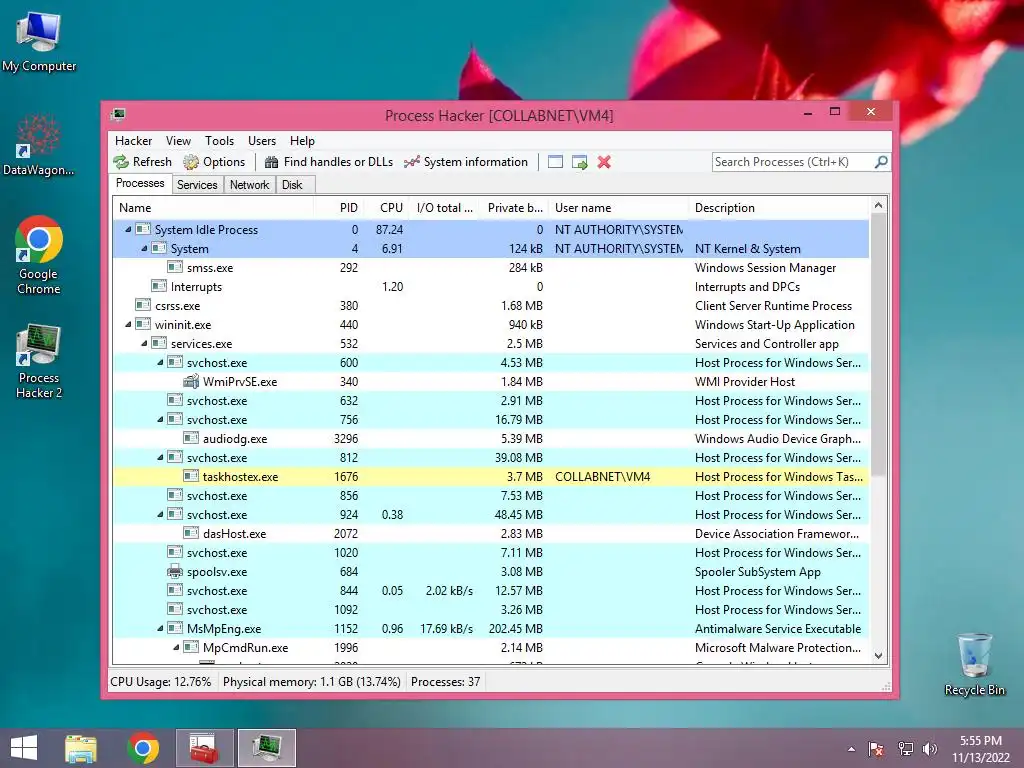The image size is (1024, 768).
Task: Open Google Chrome desktop shortcut
Action: 39,255
